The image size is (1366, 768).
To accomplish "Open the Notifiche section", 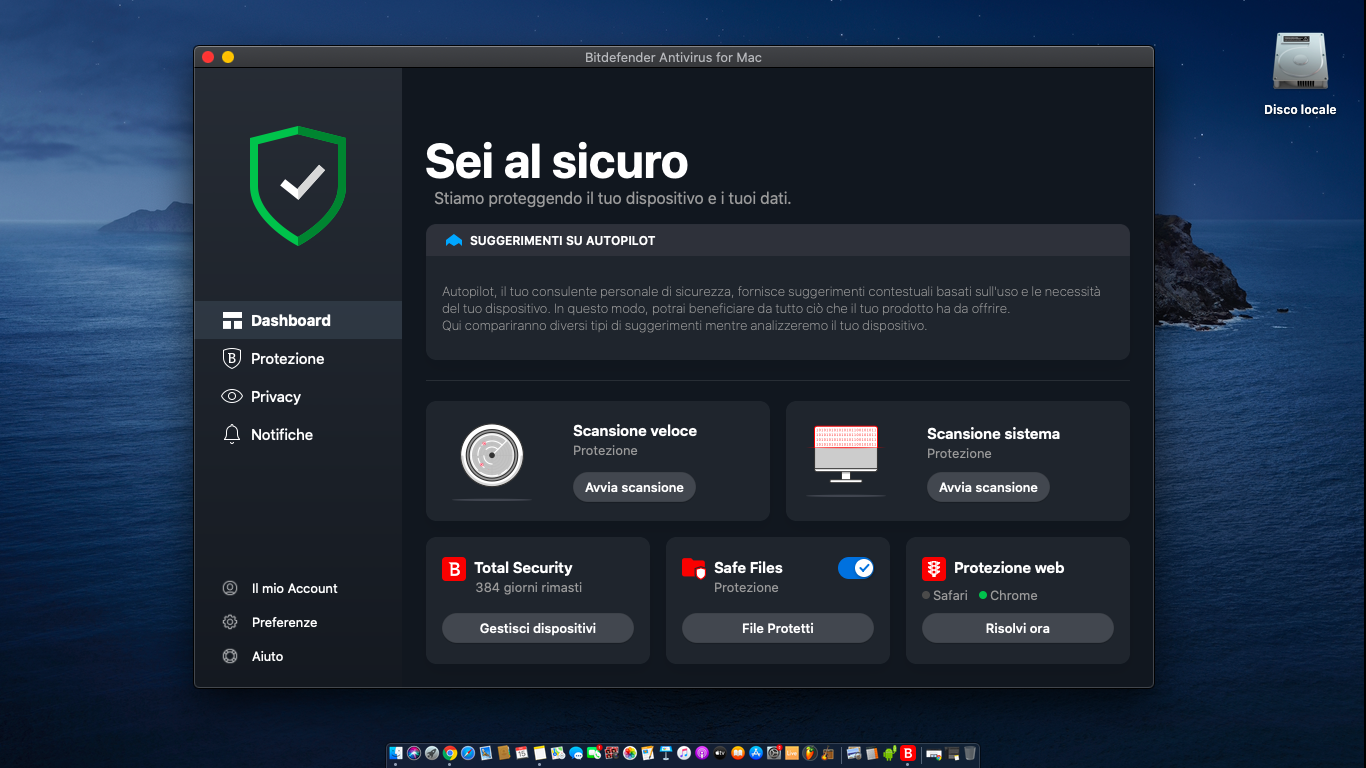I will [298, 434].
